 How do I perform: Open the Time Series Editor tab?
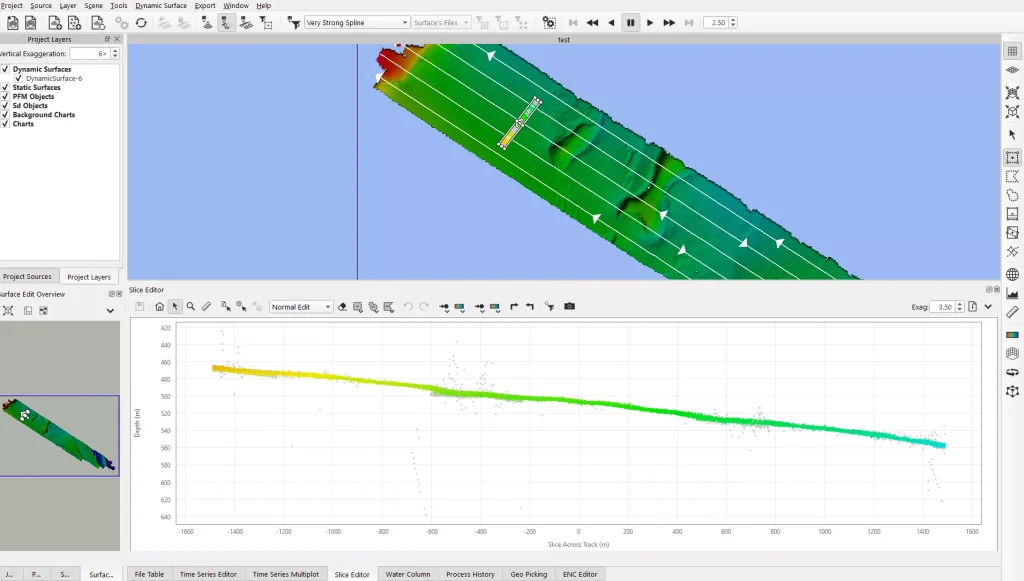point(208,574)
